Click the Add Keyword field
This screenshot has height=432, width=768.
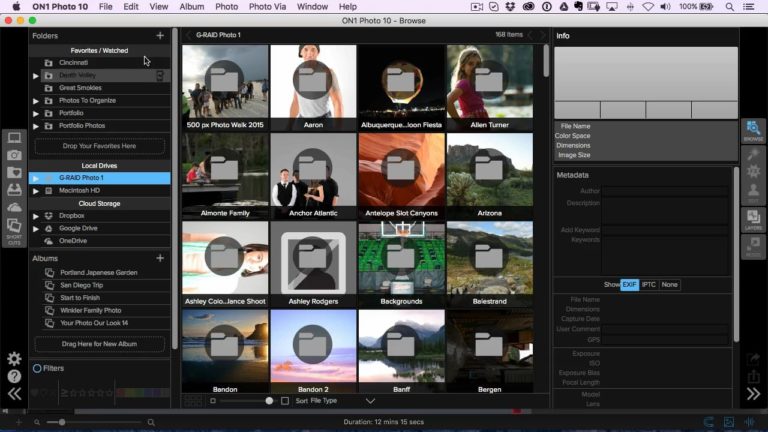point(665,230)
